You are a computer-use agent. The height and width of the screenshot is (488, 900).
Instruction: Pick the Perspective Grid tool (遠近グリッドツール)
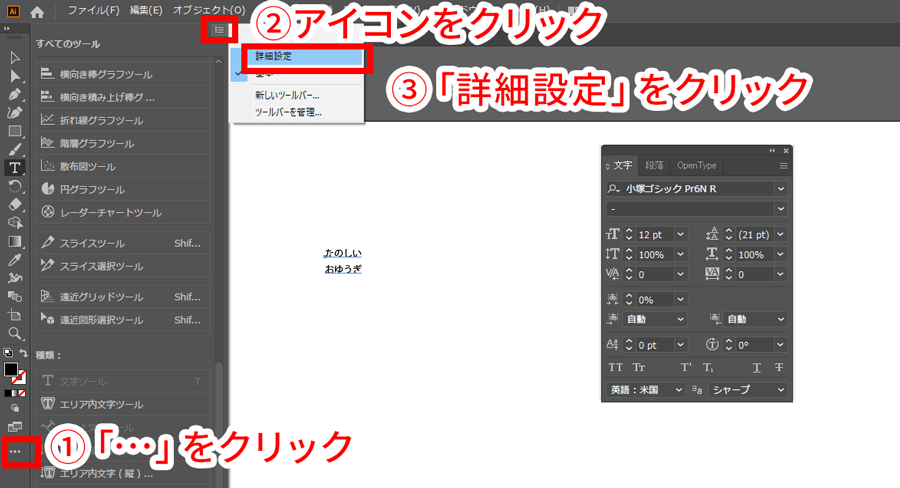[x=123, y=297]
